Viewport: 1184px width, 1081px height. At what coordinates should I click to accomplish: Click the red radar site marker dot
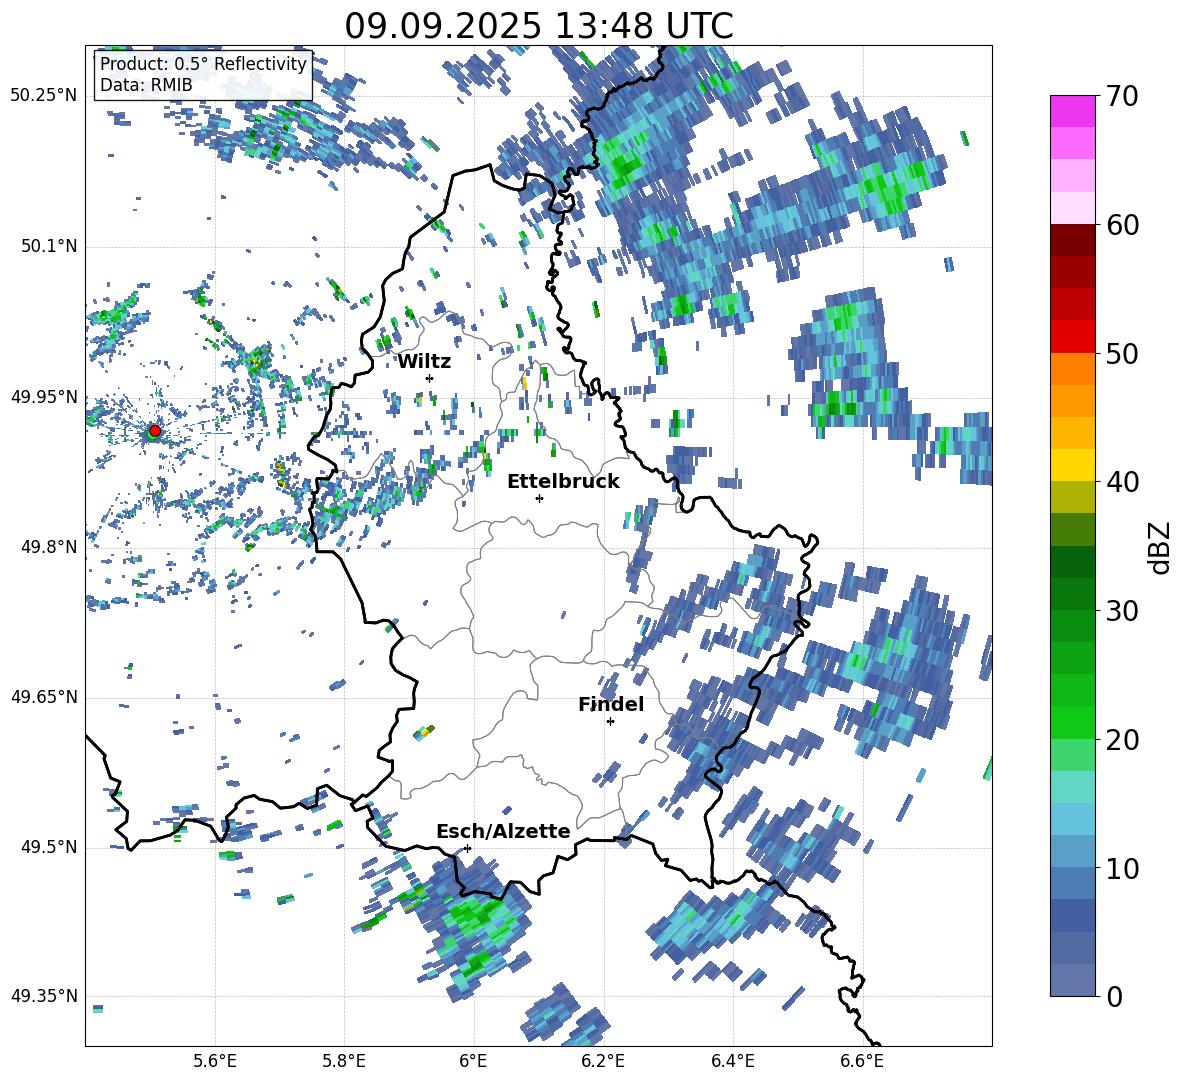pos(155,431)
